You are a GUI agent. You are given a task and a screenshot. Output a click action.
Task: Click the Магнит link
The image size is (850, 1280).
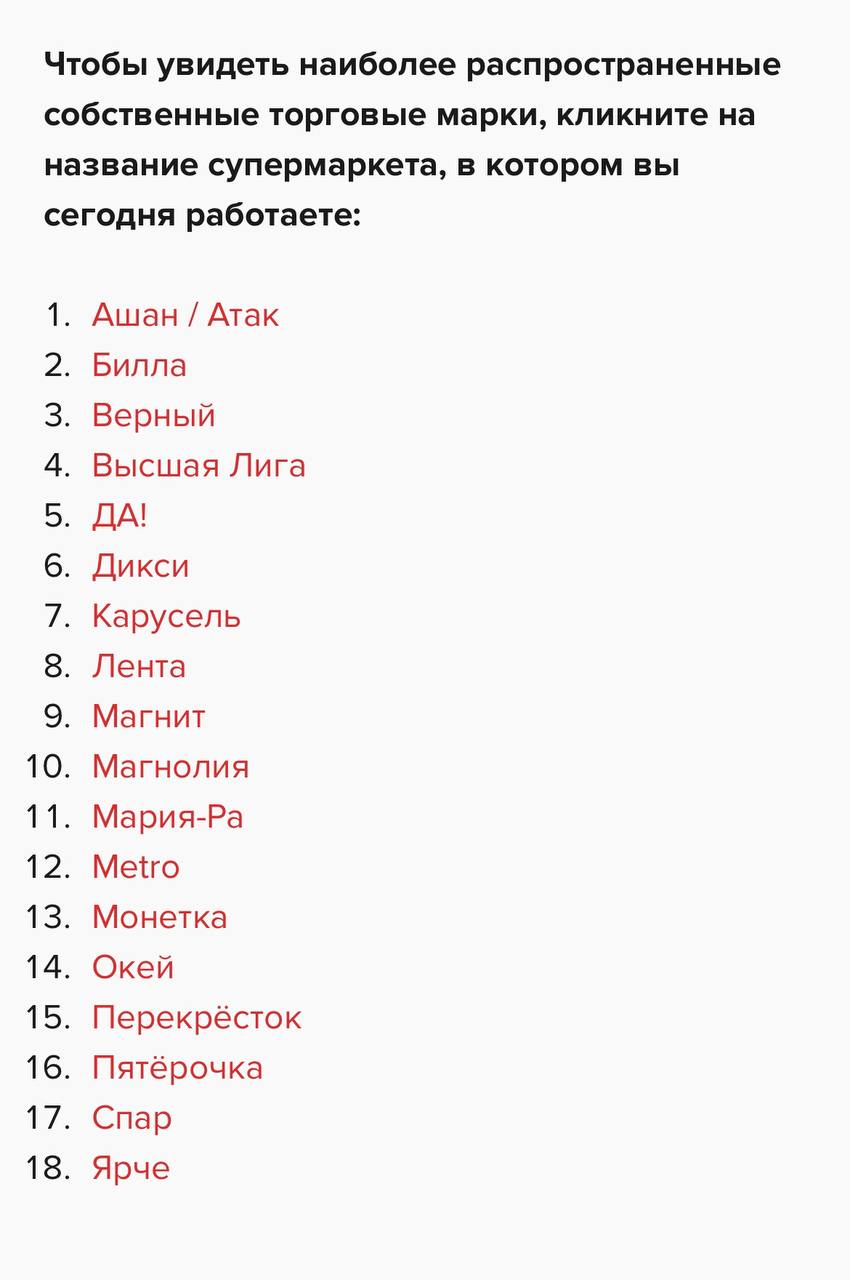click(148, 717)
